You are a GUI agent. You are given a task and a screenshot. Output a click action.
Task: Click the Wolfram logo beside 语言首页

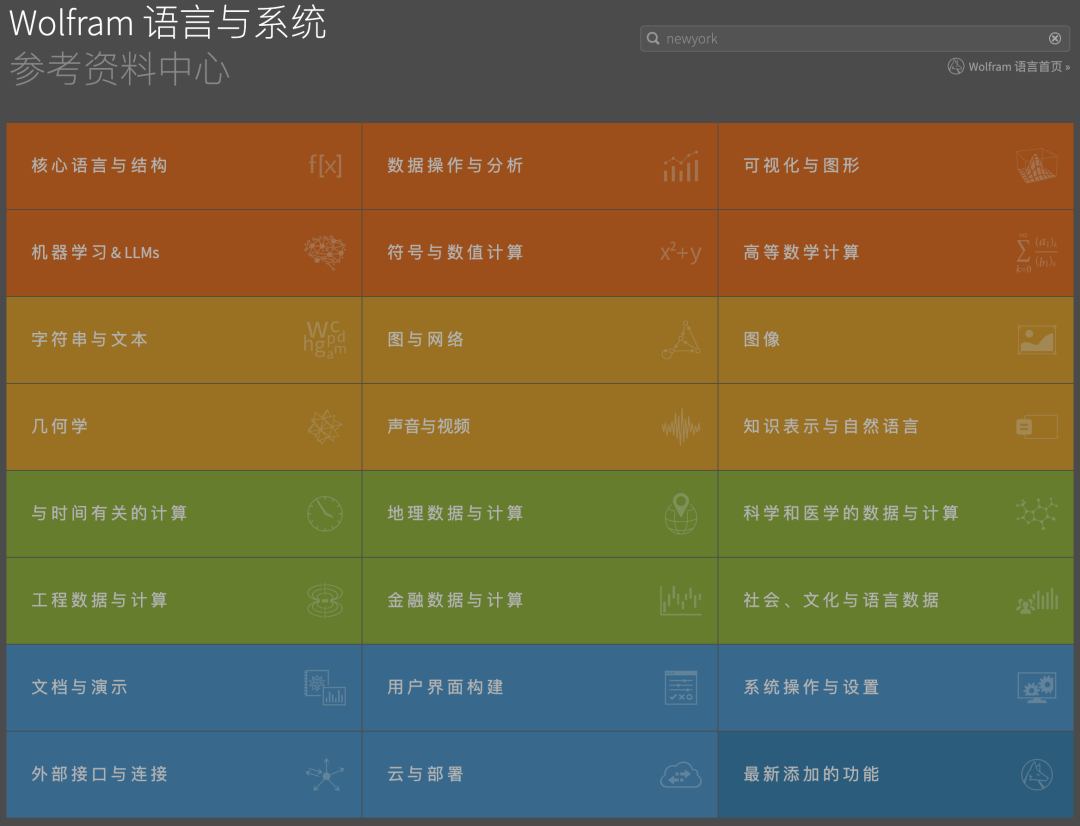click(956, 66)
